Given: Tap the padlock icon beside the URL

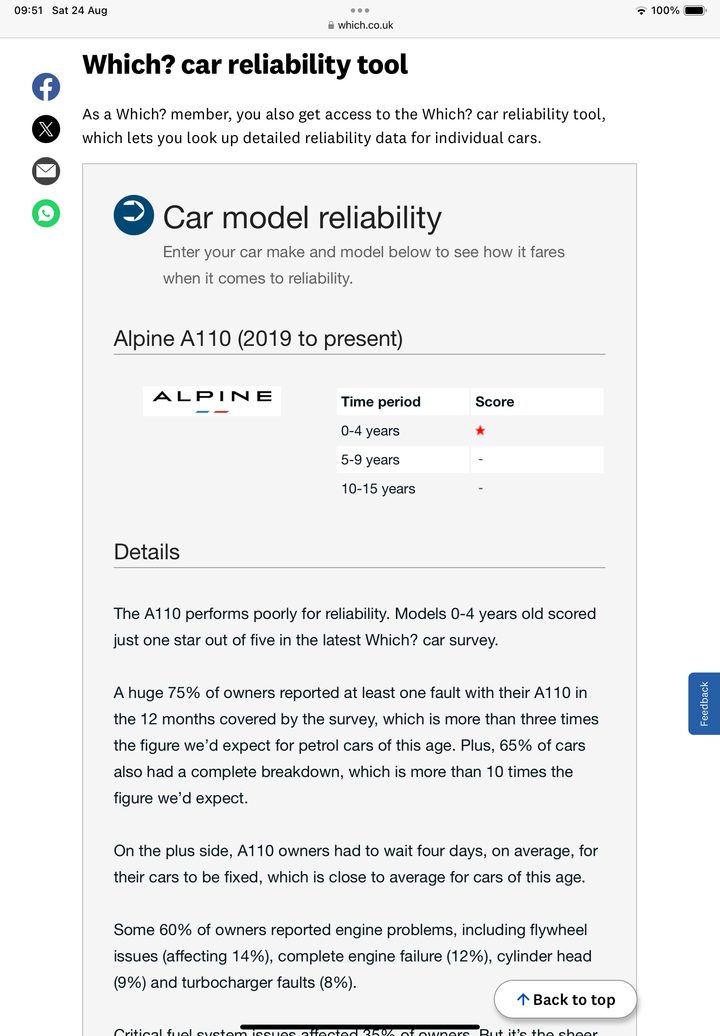Looking at the screenshot, I should tap(330, 26).
